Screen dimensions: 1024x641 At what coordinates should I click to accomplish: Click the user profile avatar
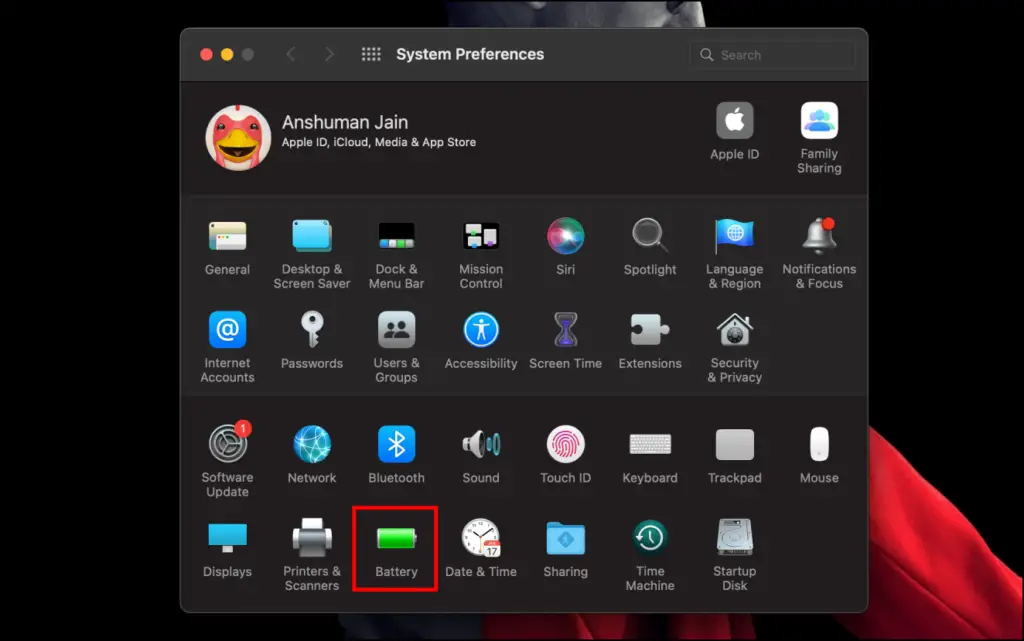[x=238, y=138]
